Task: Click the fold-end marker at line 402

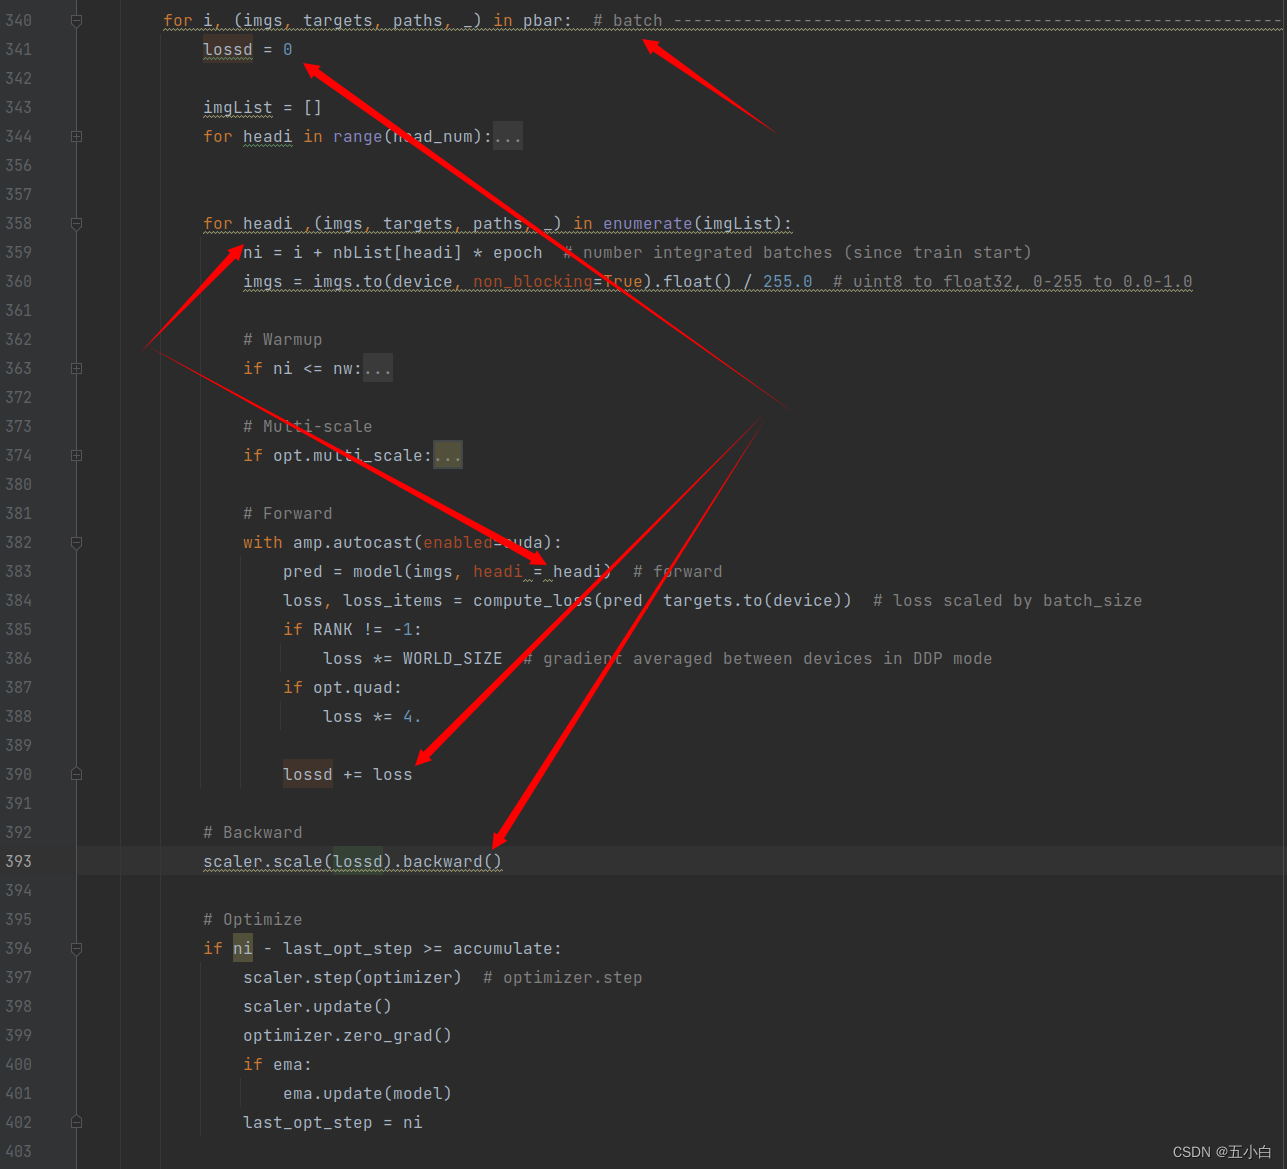Action: point(76,1122)
